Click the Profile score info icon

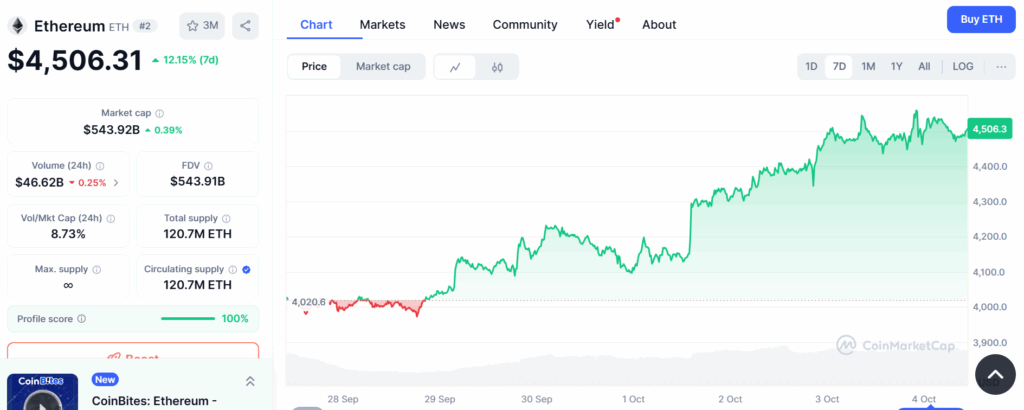(x=82, y=319)
